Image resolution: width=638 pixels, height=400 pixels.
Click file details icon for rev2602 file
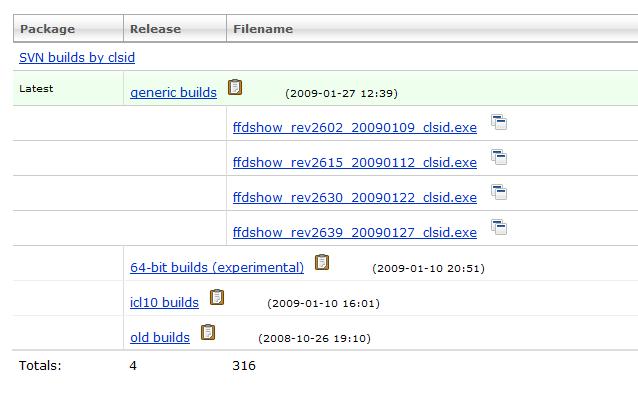tap(499, 122)
